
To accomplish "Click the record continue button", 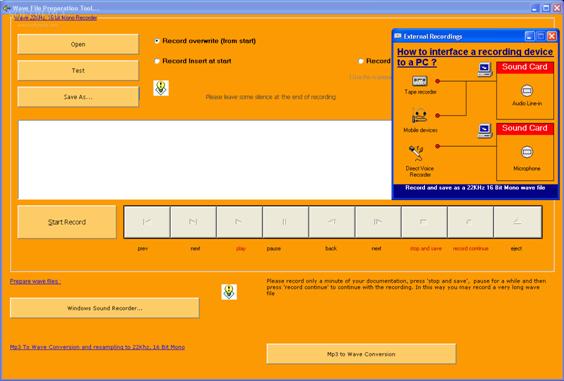I will point(470,222).
